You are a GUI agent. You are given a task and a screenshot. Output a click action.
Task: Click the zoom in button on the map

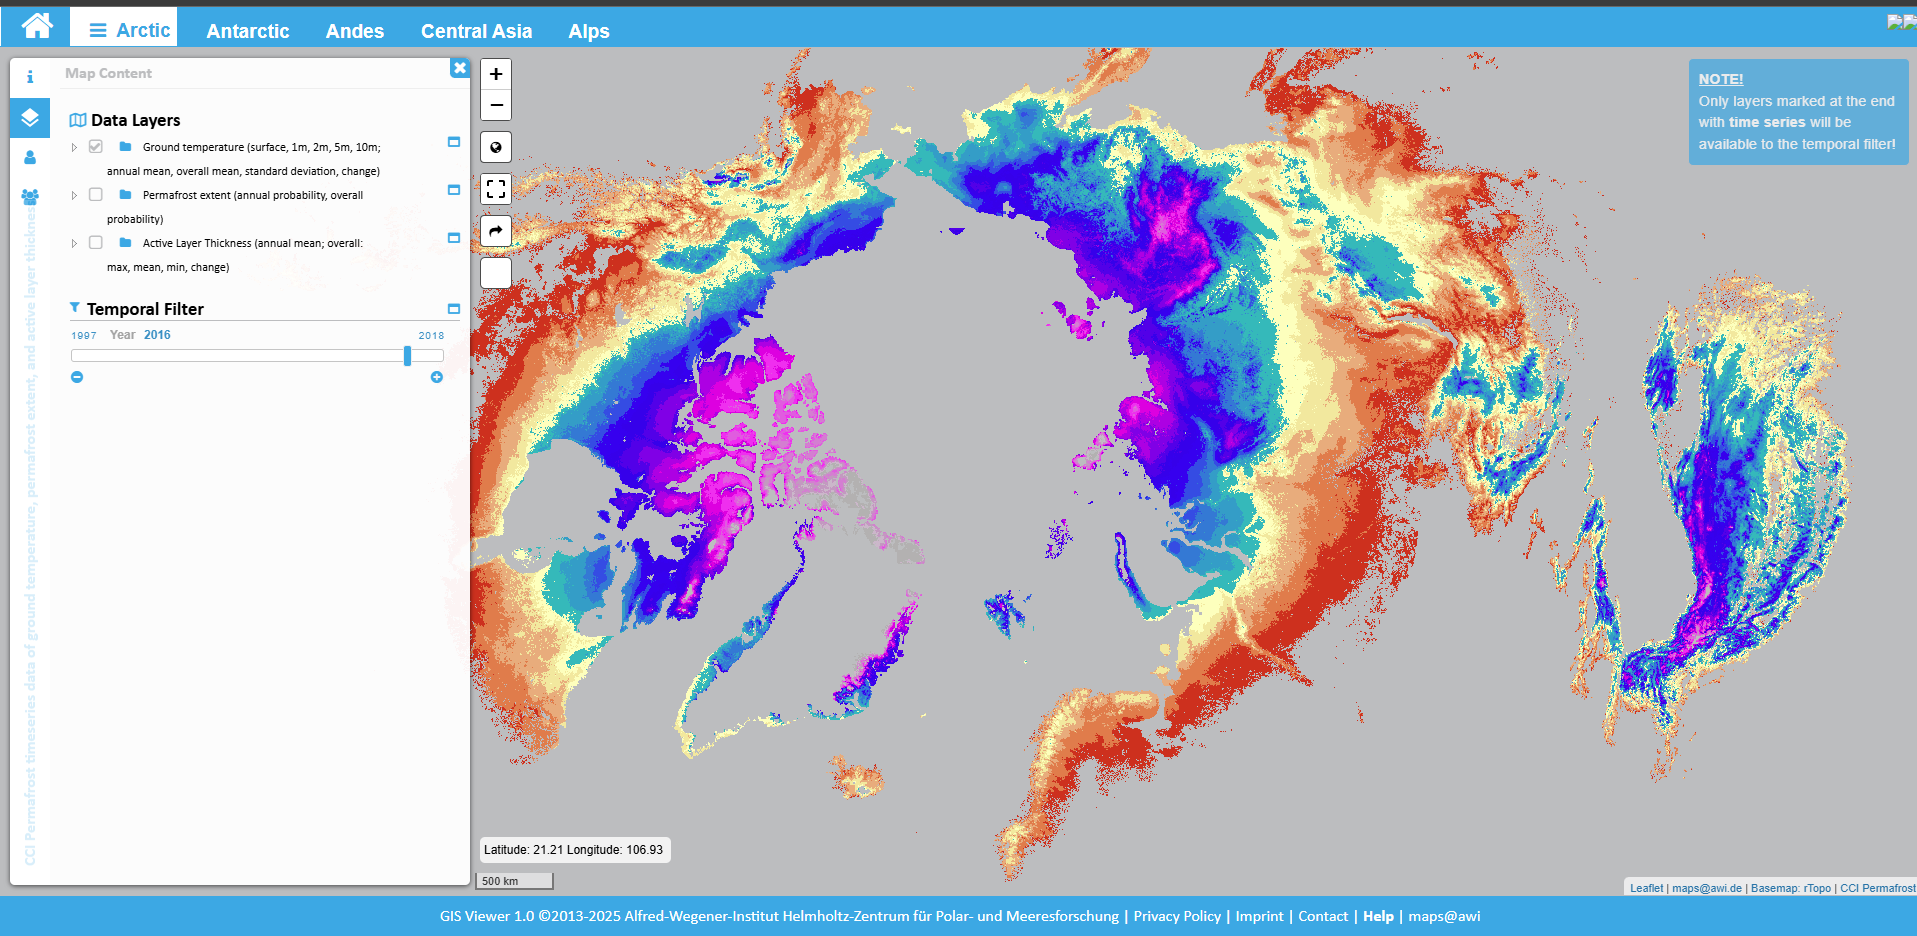495,73
